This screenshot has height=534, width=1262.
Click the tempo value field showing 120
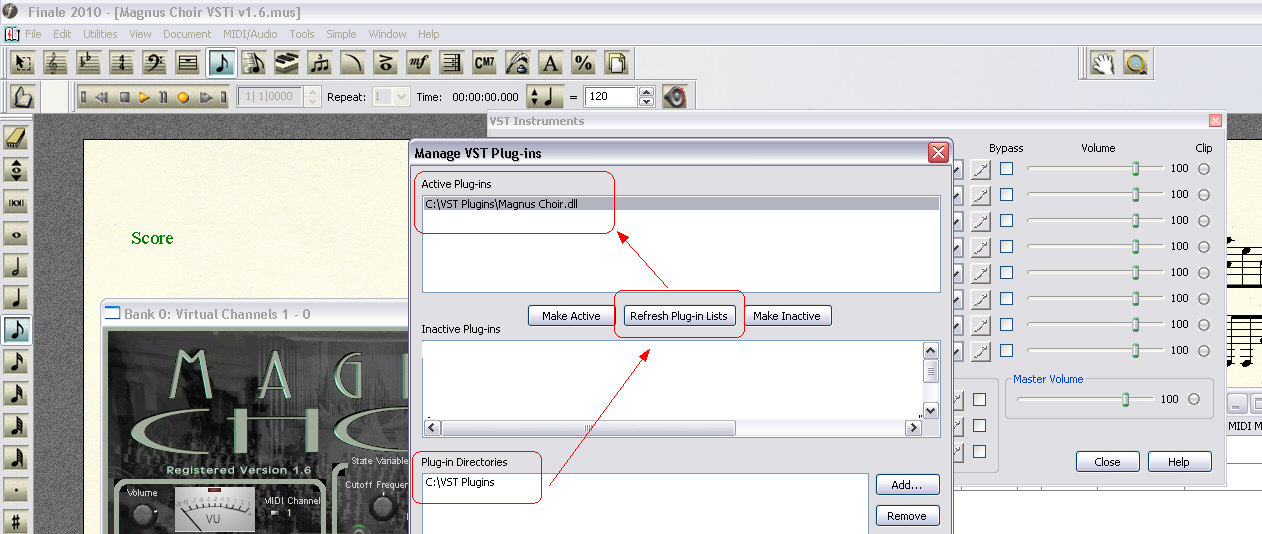pyautogui.click(x=611, y=97)
